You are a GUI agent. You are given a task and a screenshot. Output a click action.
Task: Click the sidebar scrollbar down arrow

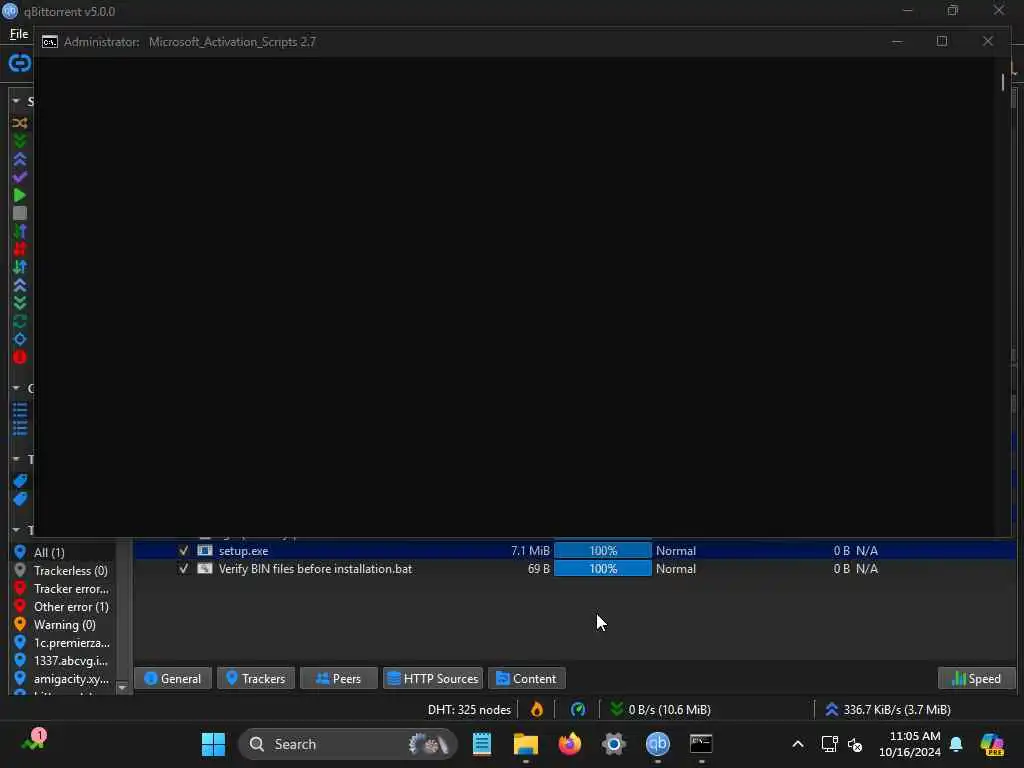pos(122,688)
